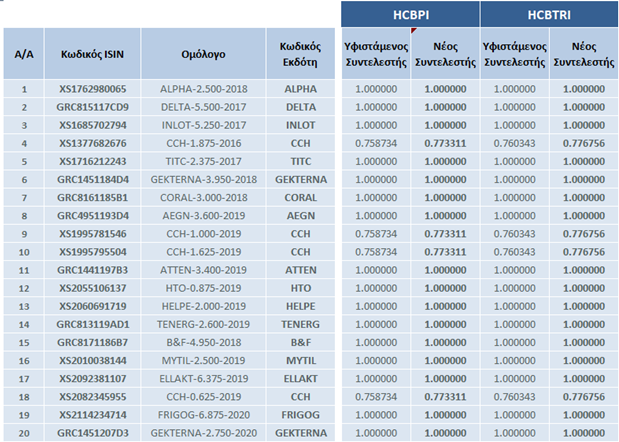The height and width of the screenshot is (442, 619).
Task: Click the HCBPI column group header
Action: point(410,14)
